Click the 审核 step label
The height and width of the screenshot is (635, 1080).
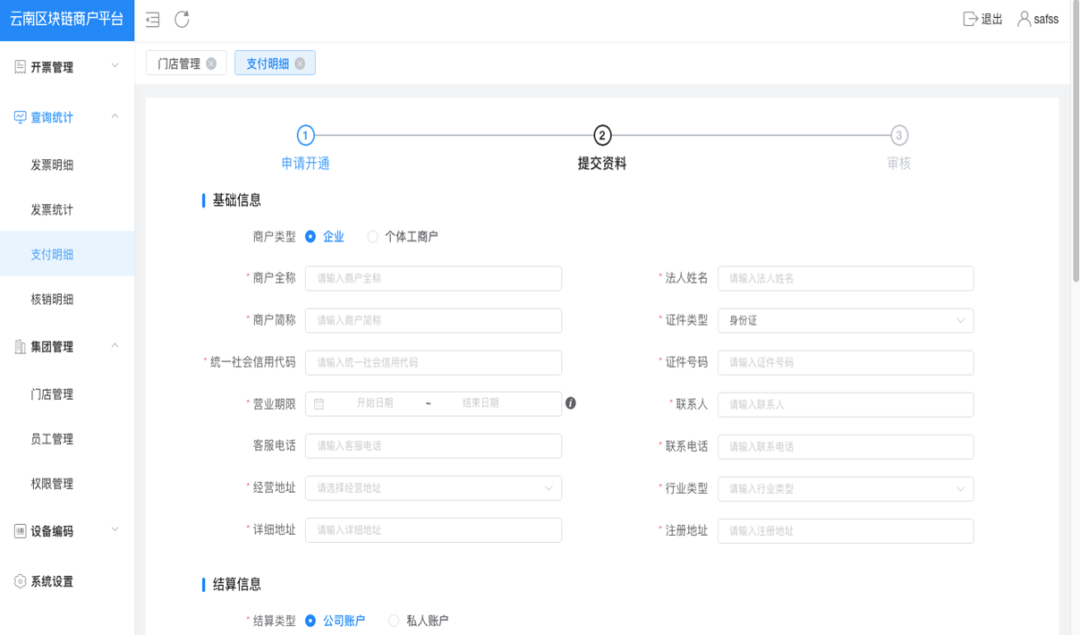click(899, 163)
